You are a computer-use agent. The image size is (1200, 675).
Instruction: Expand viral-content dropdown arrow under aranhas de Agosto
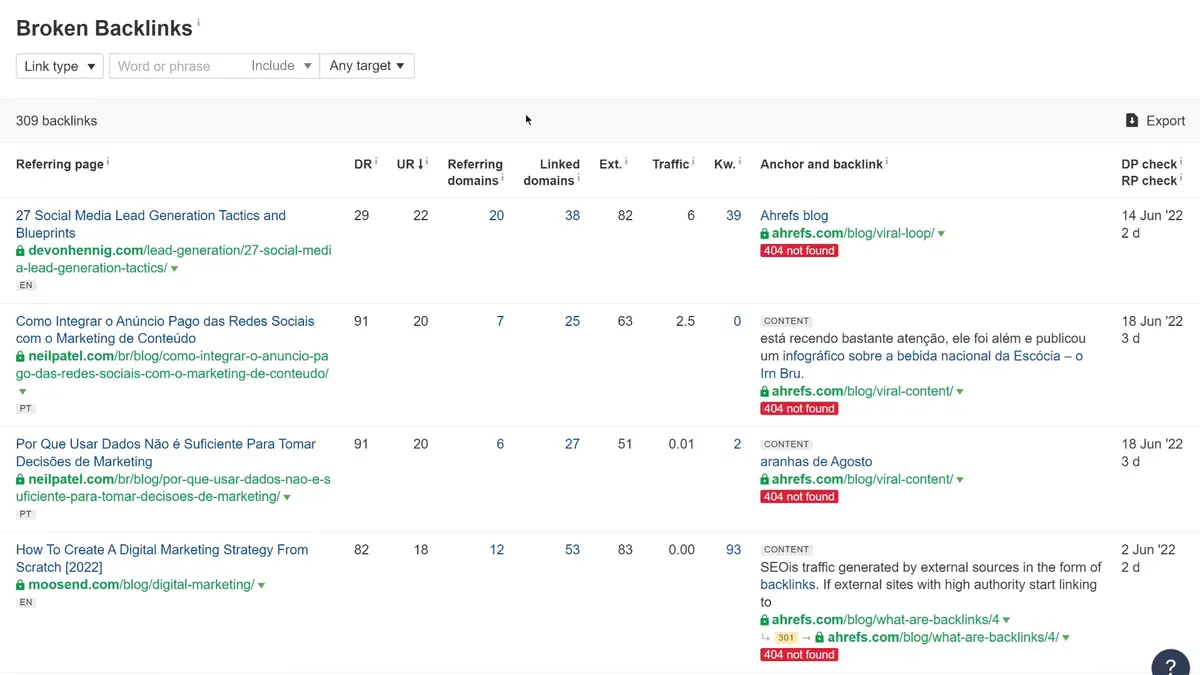pyautogui.click(x=960, y=480)
